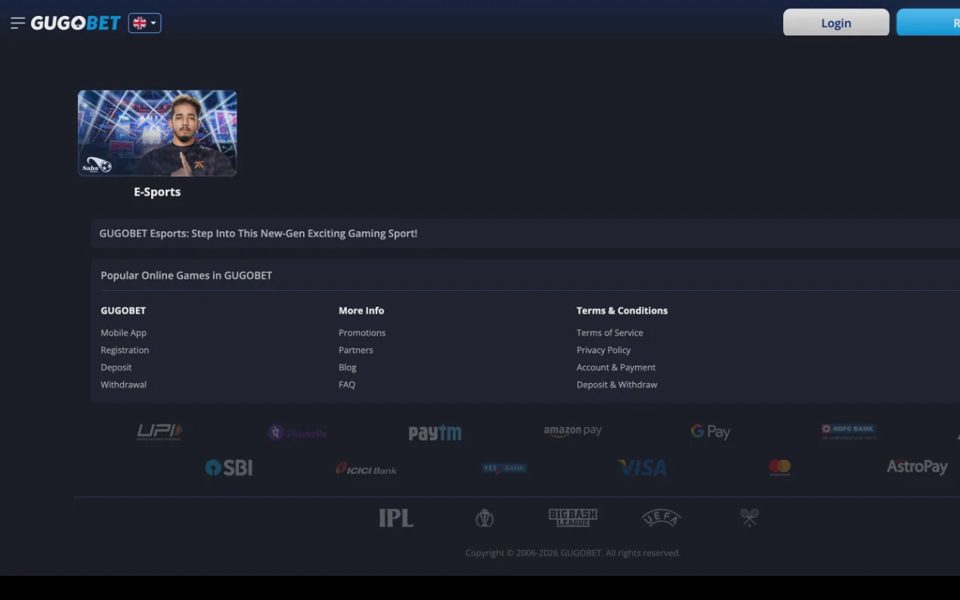This screenshot has width=960, height=600.
Task: Click the Terms & Conditions column heading
Action: (622, 310)
